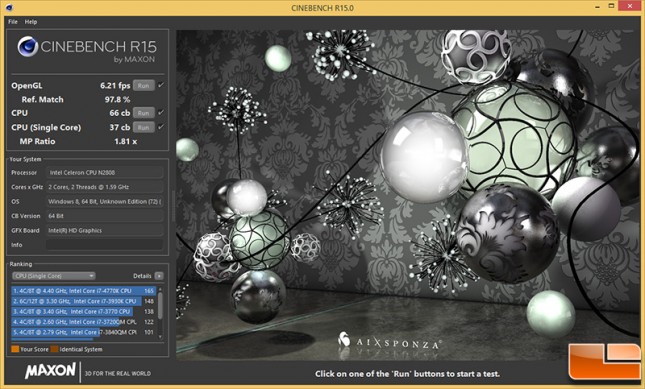Toggle the CPU test checkmark

click(x=161, y=112)
